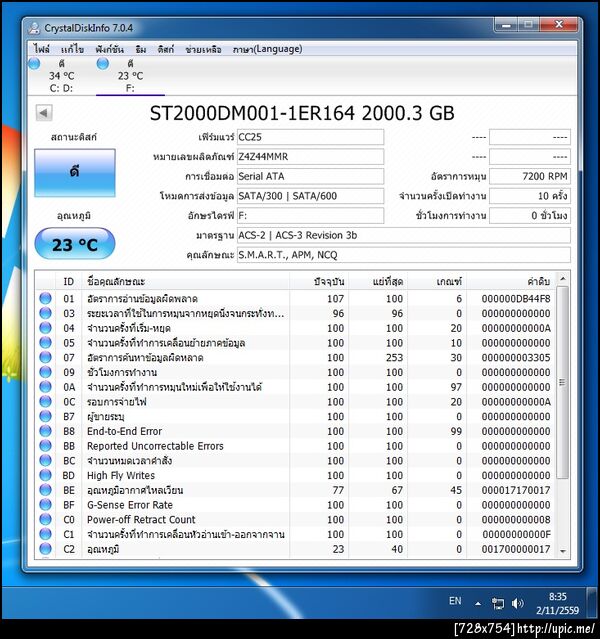This screenshot has height=639, width=600.
Task: Click status orb for attribute 09 row
Action: (x=46, y=372)
